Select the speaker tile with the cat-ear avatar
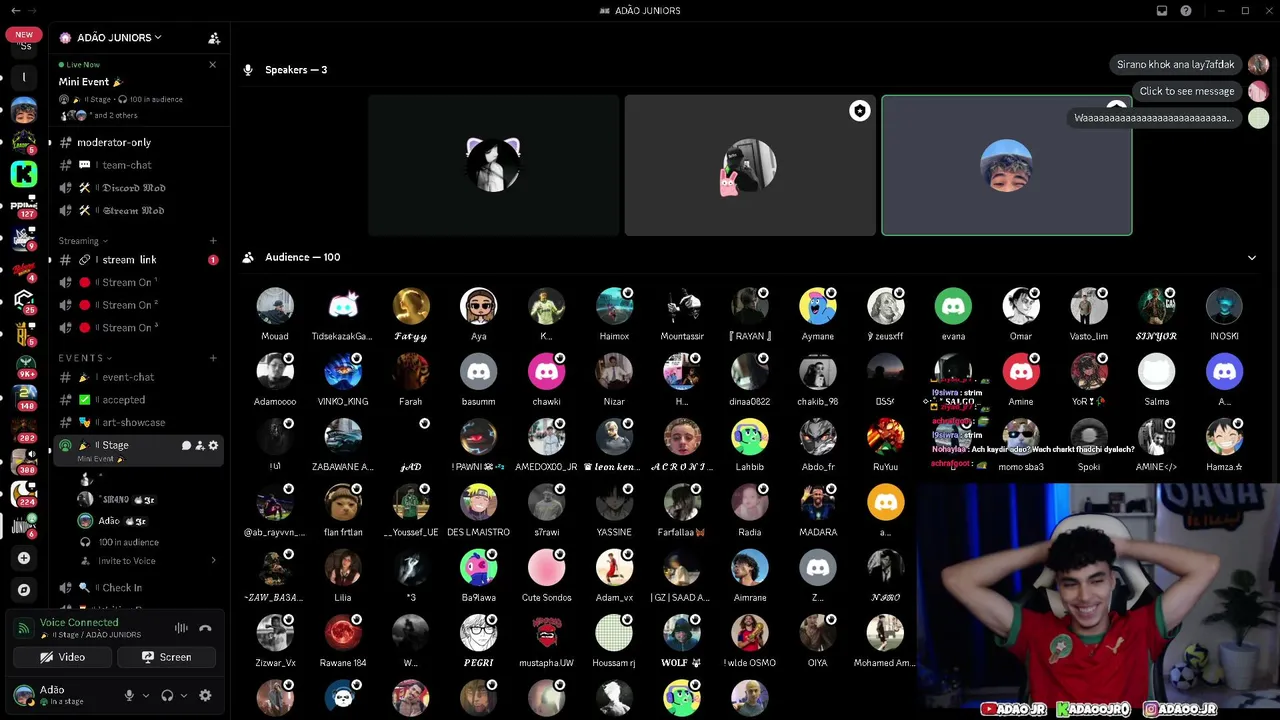 tap(493, 165)
